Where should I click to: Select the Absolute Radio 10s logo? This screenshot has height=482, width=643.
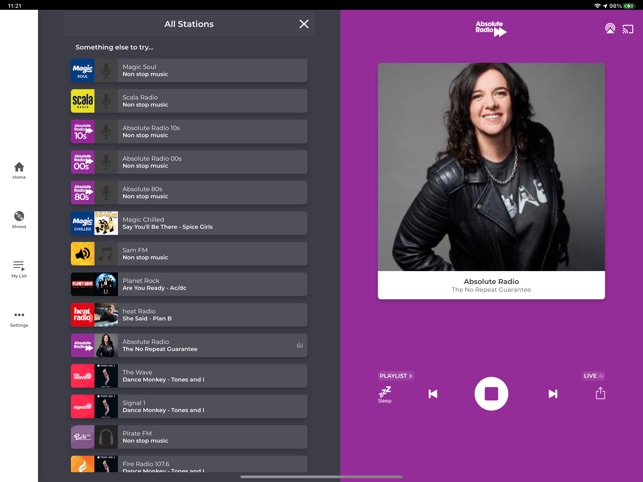[x=82, y=132]
